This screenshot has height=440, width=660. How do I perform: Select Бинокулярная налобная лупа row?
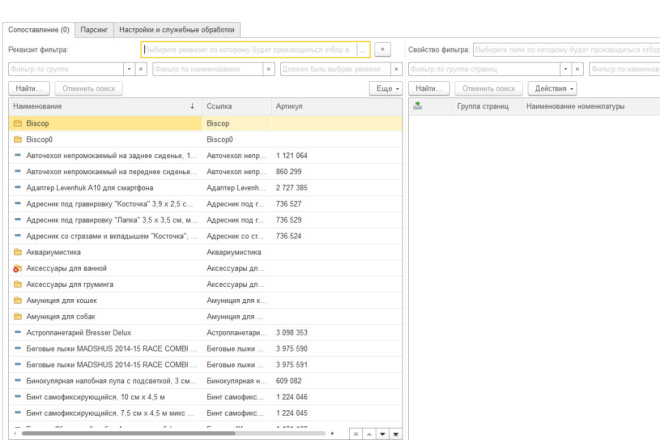point(205,381)
